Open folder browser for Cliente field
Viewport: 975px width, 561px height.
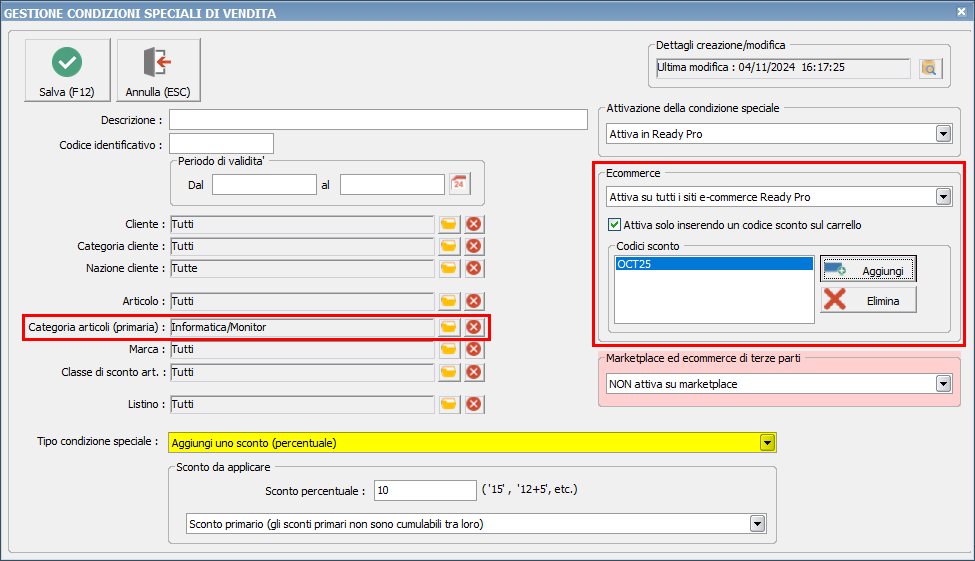[x=448, y=224]
